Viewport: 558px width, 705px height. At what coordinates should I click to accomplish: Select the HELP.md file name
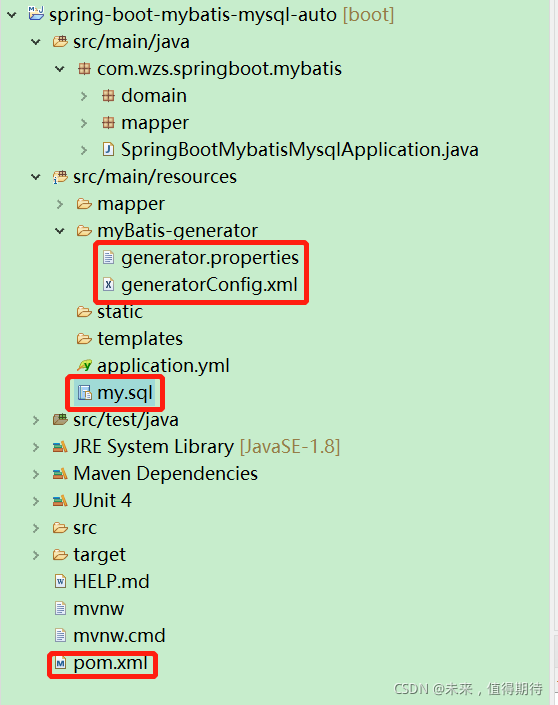tap(111, 582)
